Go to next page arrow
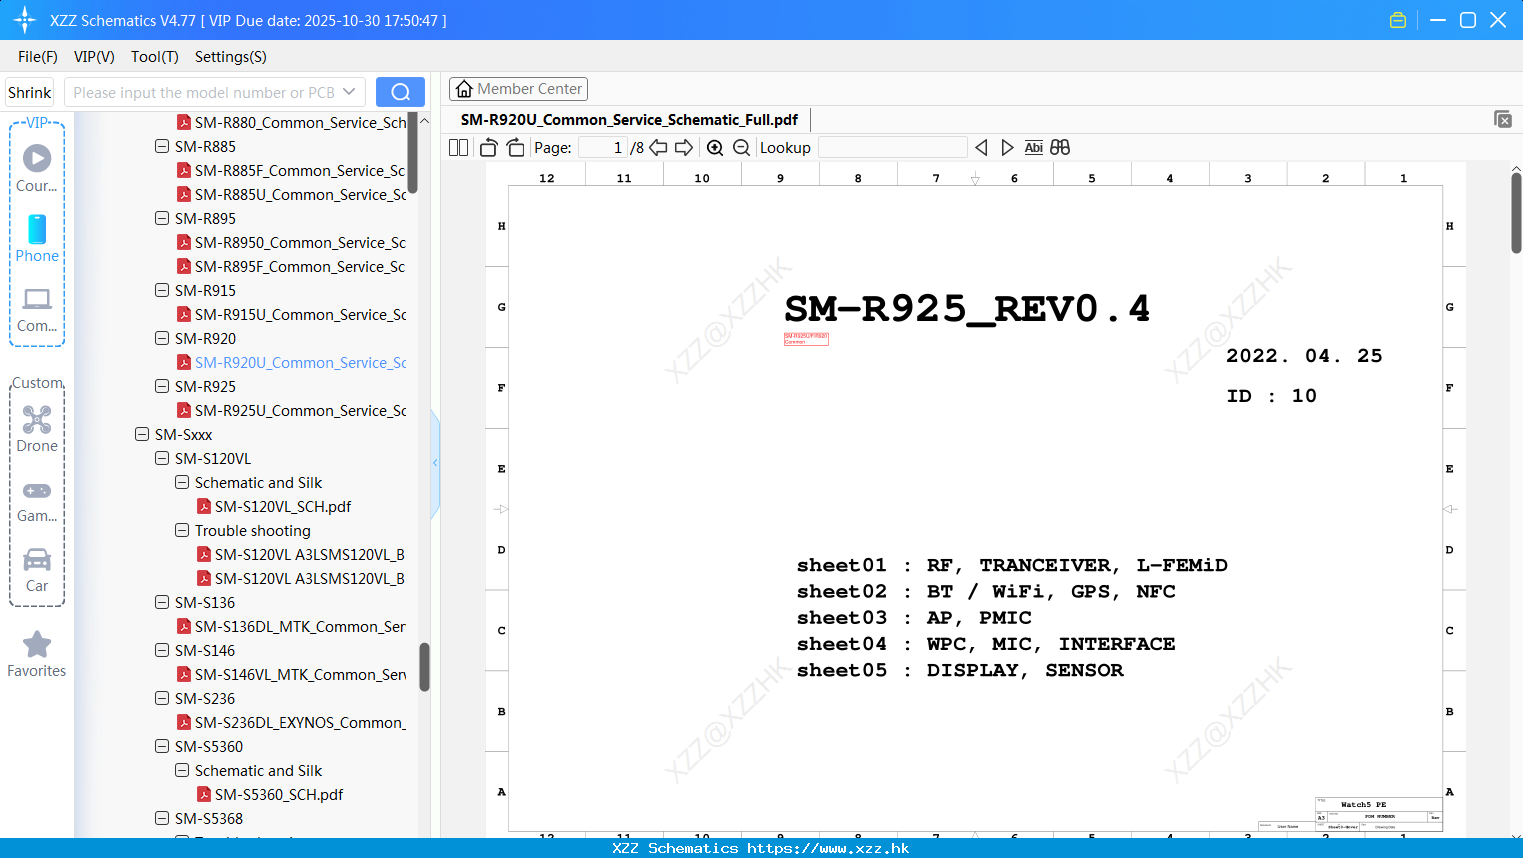1523x858 pixels. tap(684, 148)
